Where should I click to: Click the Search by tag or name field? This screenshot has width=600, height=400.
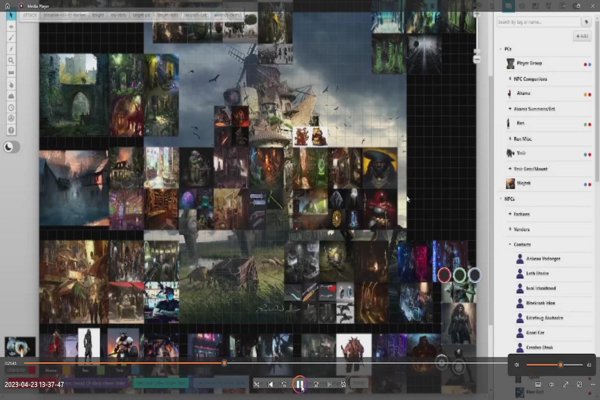[538, 22]
